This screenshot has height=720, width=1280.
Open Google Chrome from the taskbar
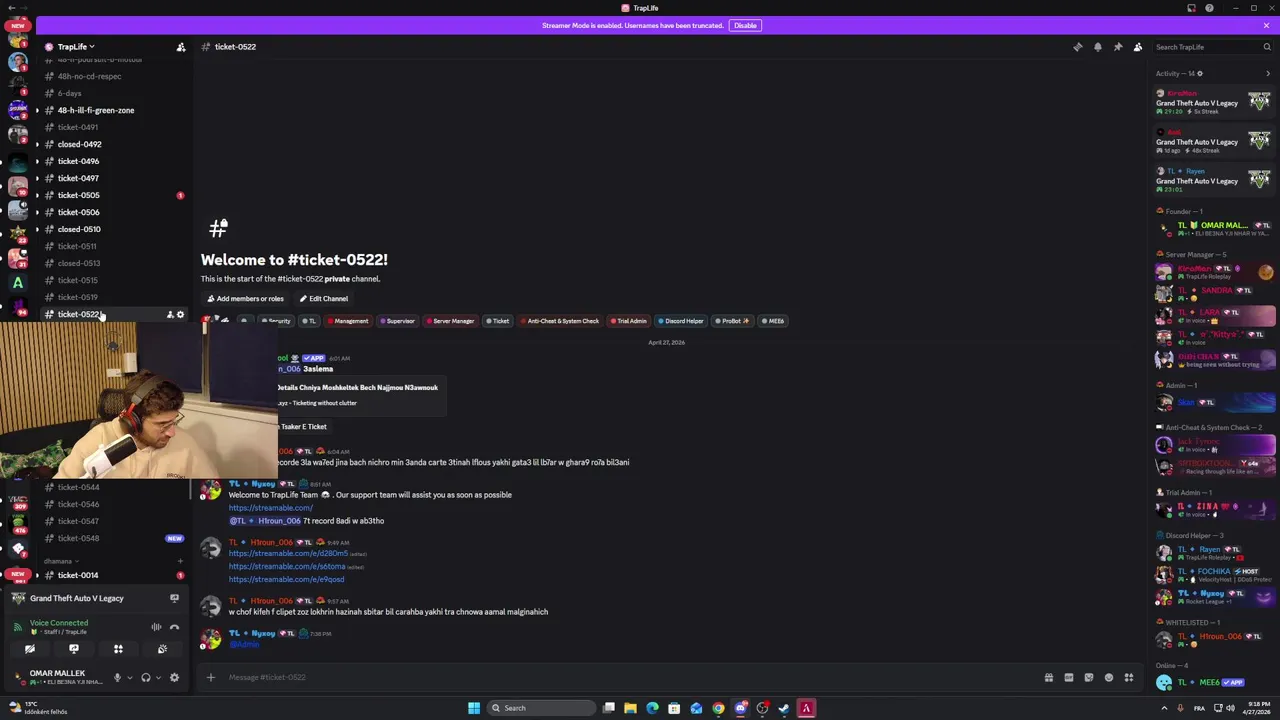(x=718, y=708)
